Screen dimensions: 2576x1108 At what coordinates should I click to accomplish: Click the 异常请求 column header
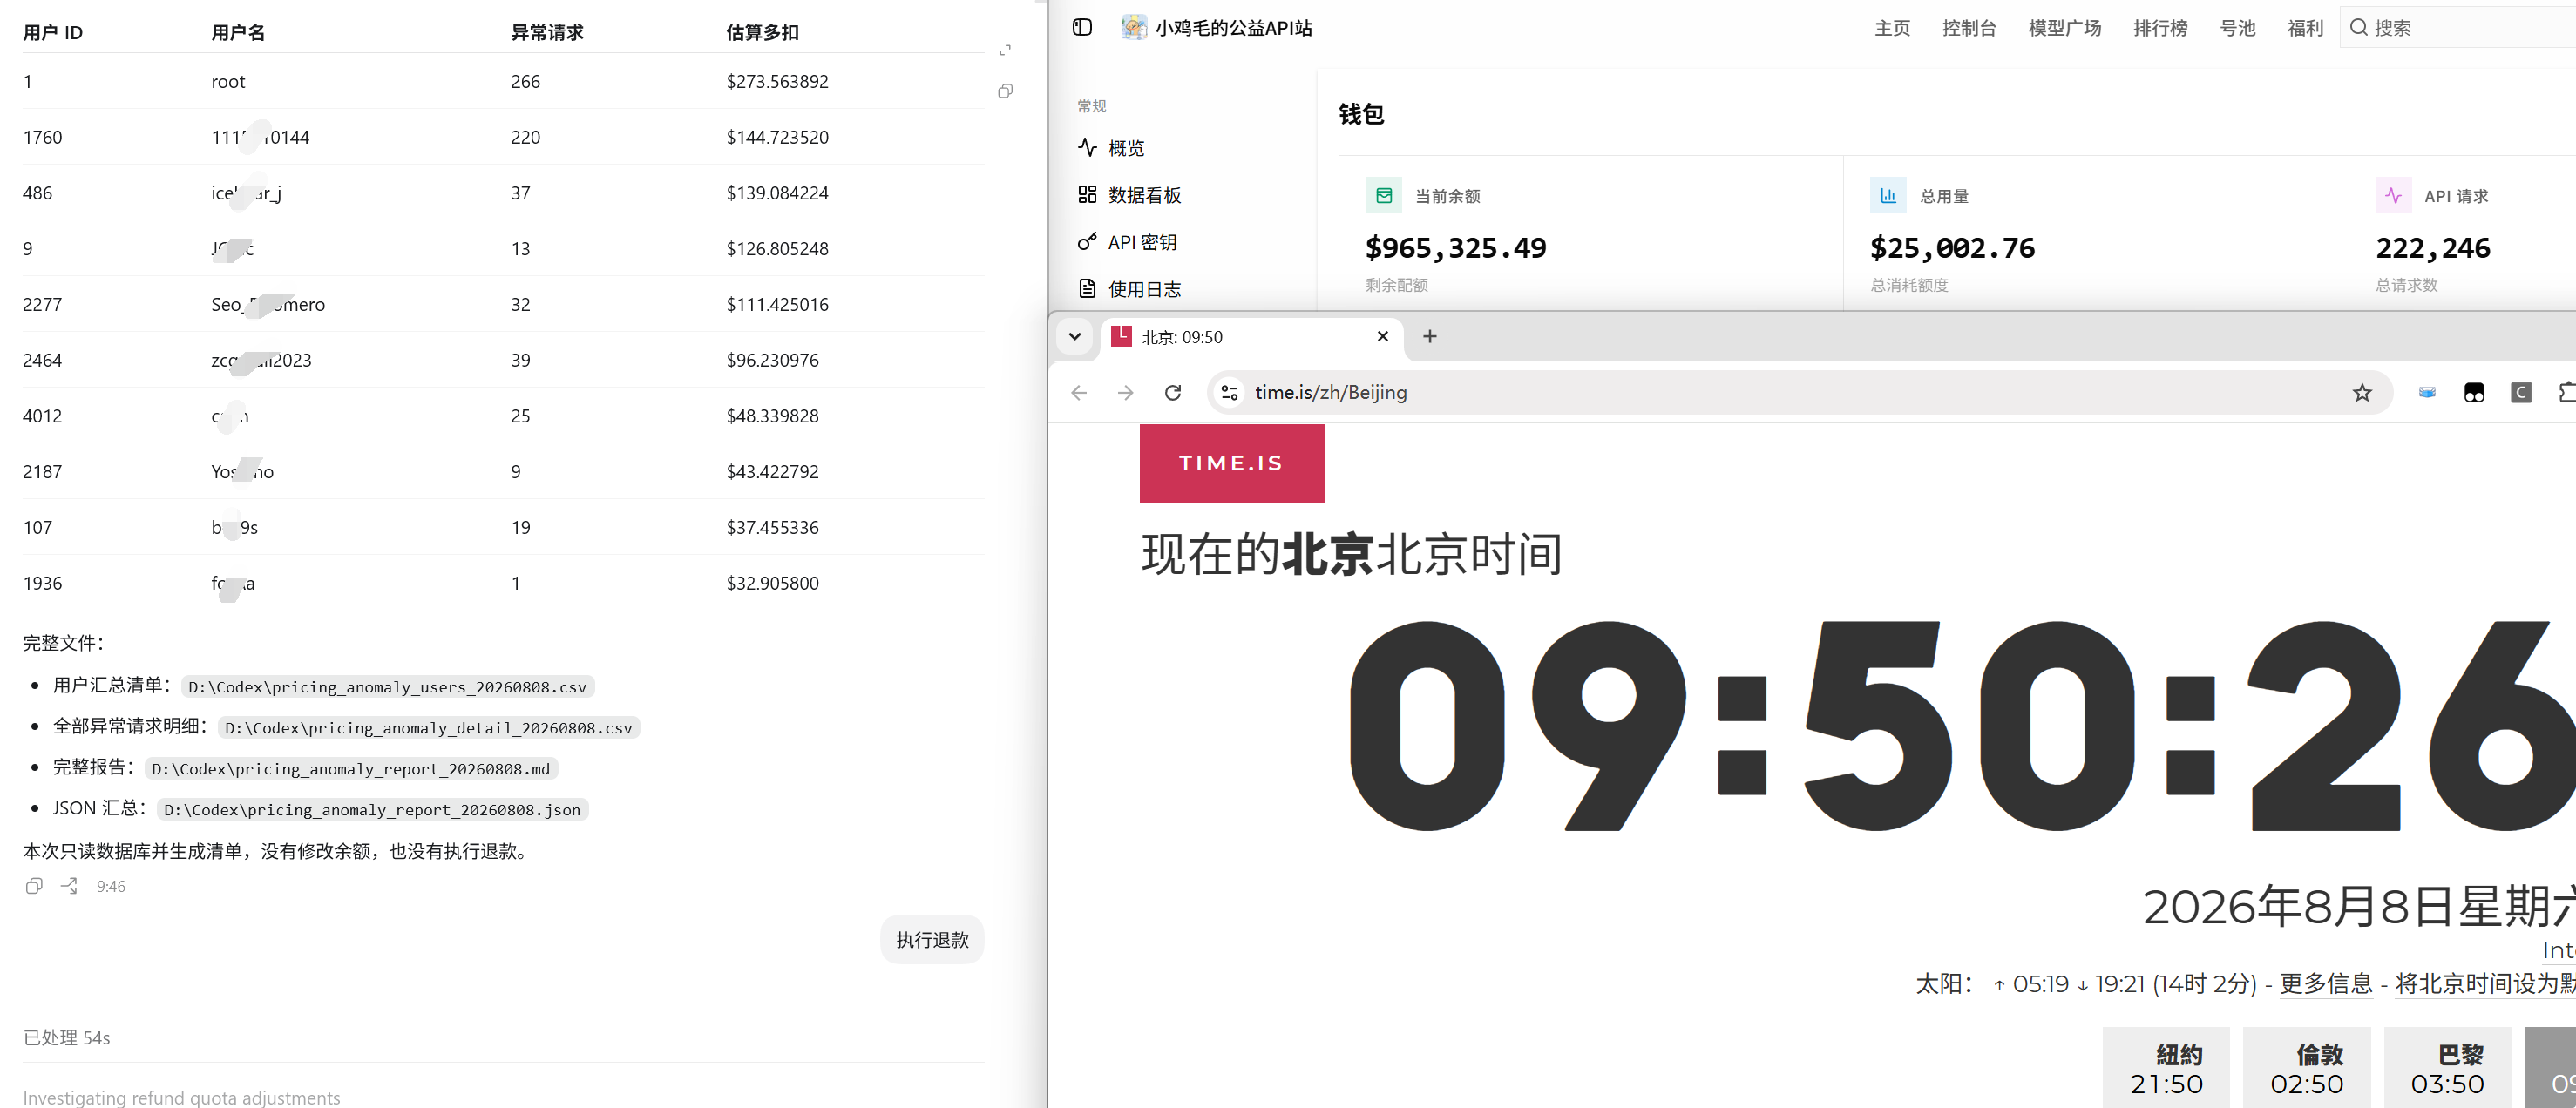tap(547, 32)
